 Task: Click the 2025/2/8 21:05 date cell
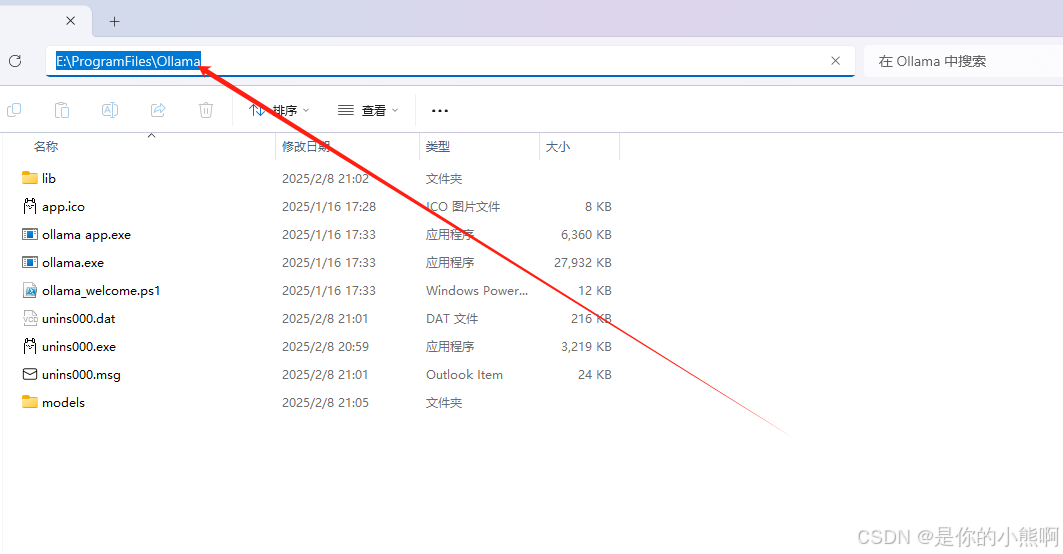coord(325,403)
